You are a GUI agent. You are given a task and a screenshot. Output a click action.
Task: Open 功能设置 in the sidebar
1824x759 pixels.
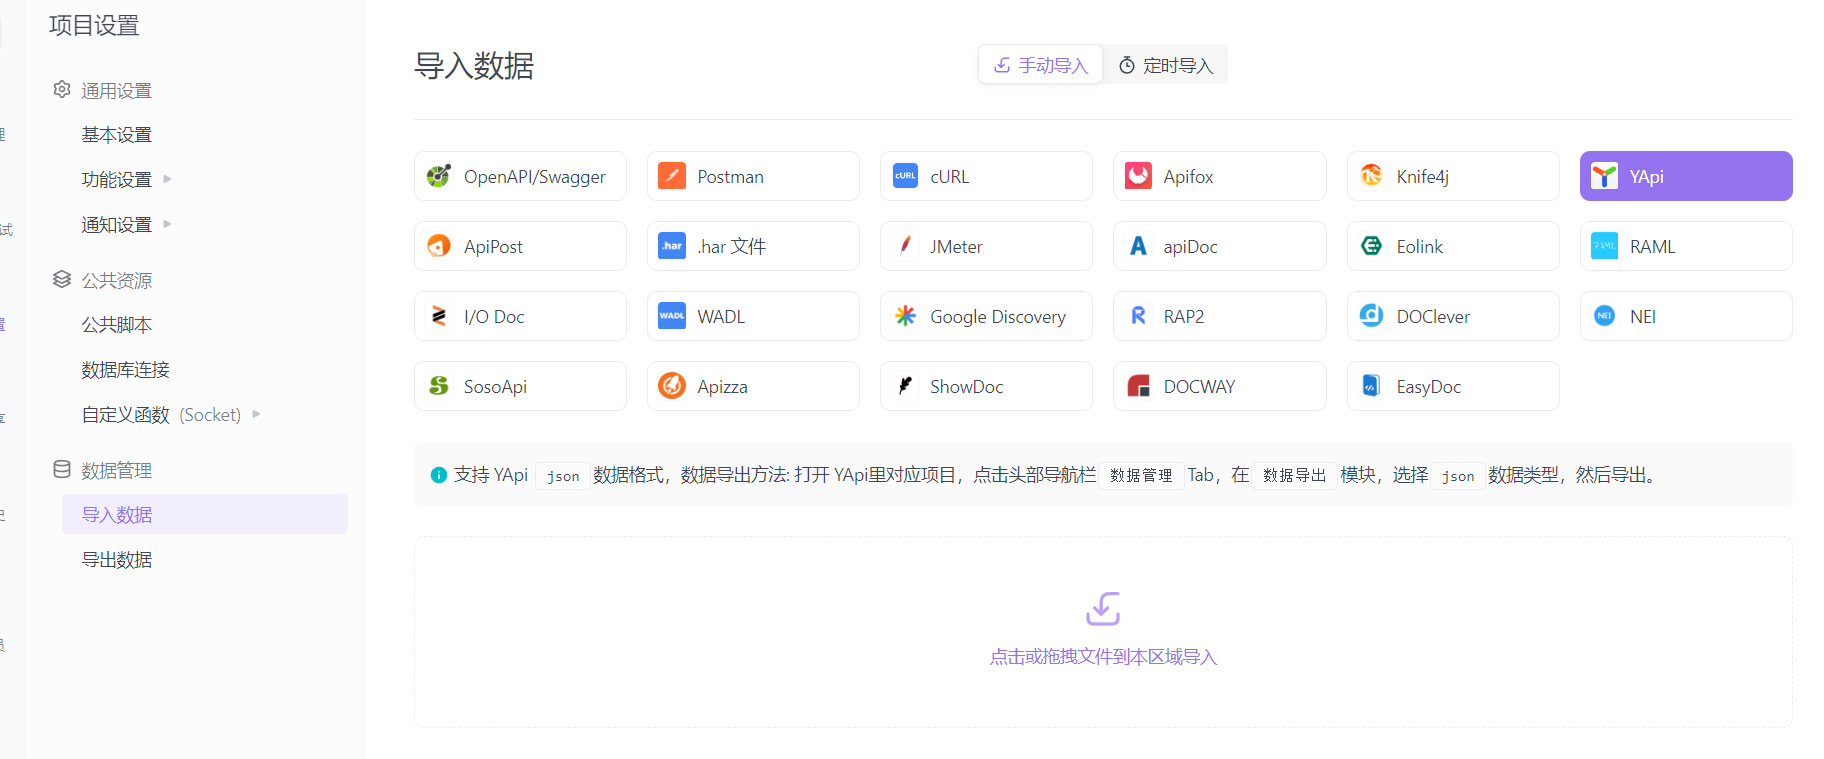coord(117,180)
